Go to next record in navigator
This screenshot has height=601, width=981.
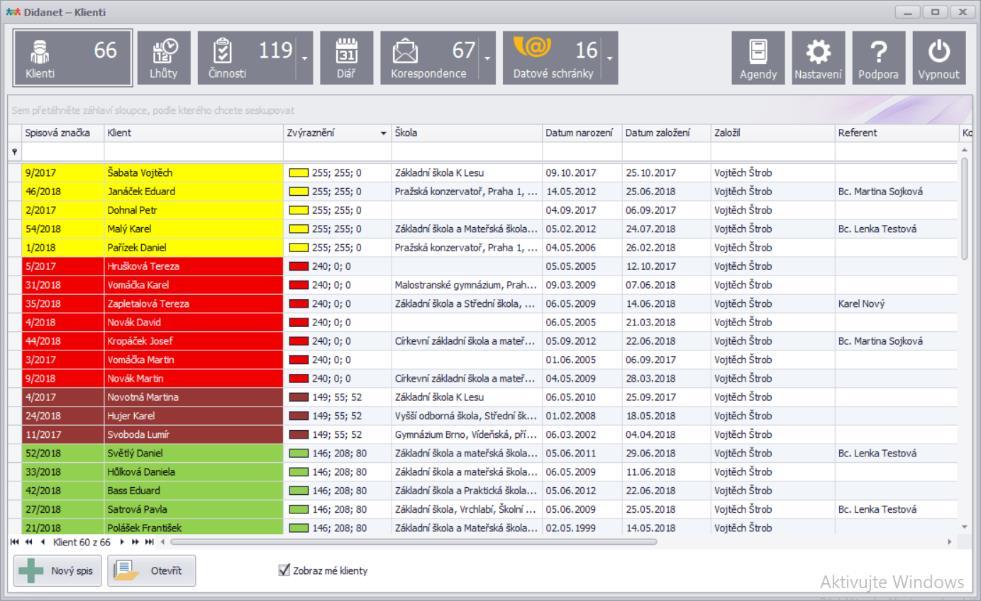122,542
